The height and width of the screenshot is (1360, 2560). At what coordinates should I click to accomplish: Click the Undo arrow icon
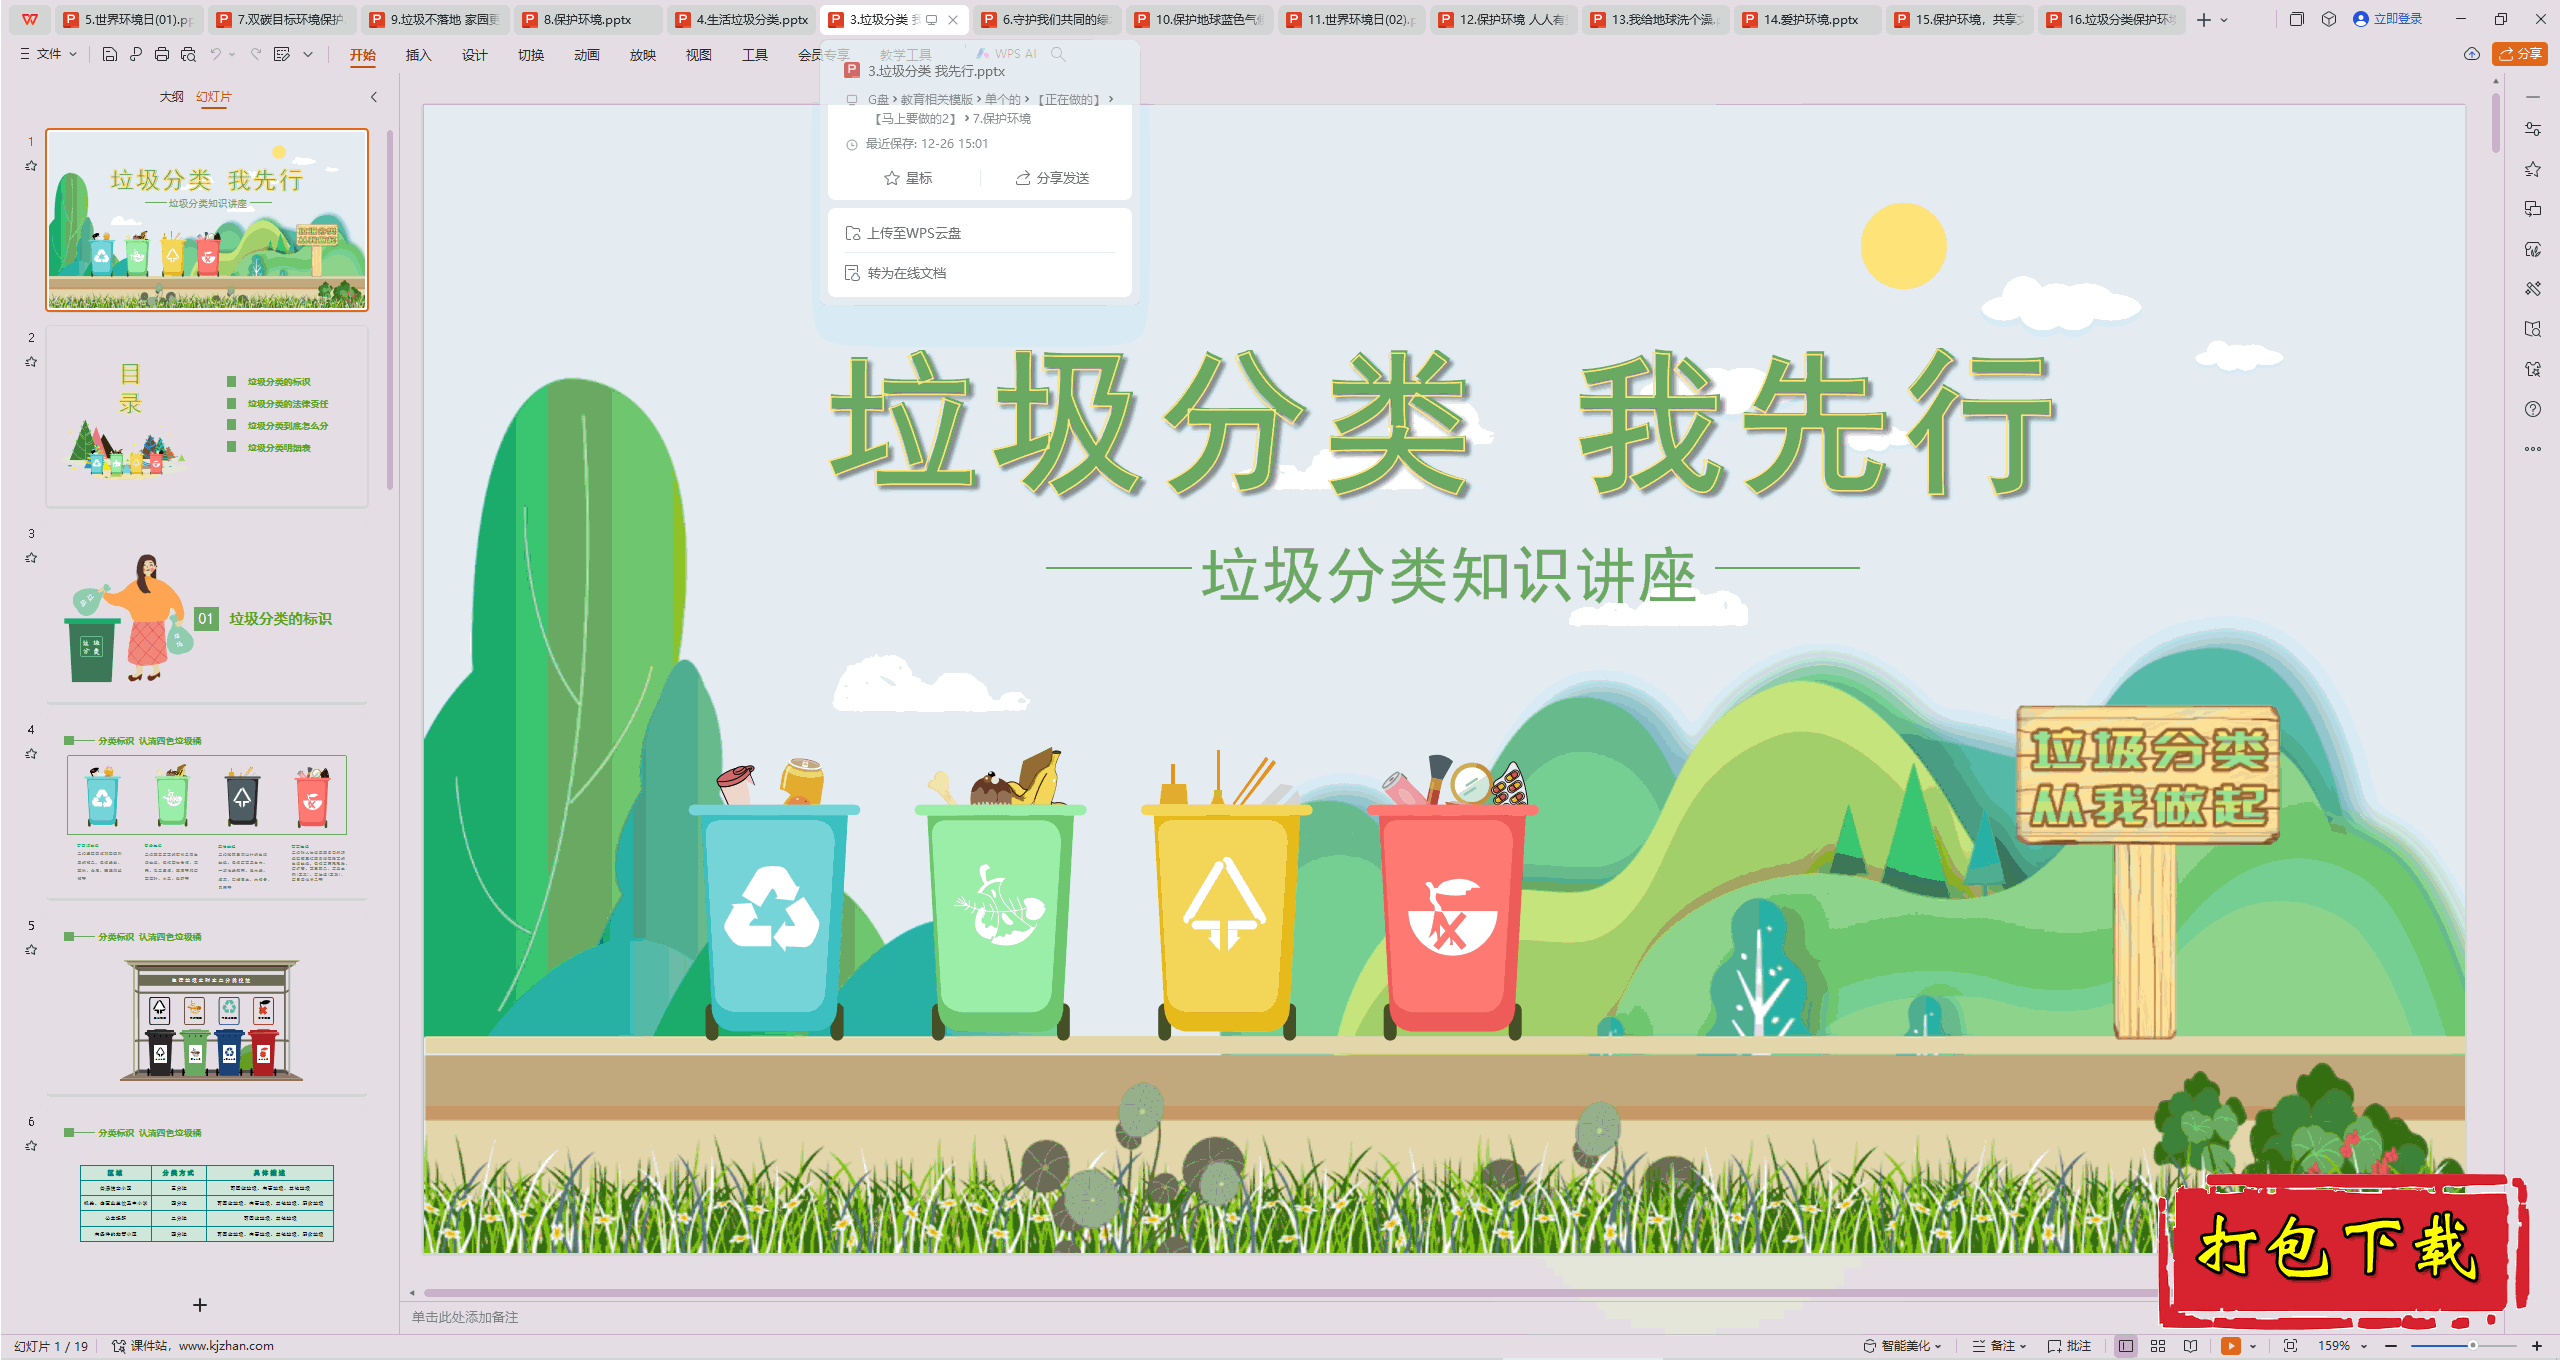215,54
